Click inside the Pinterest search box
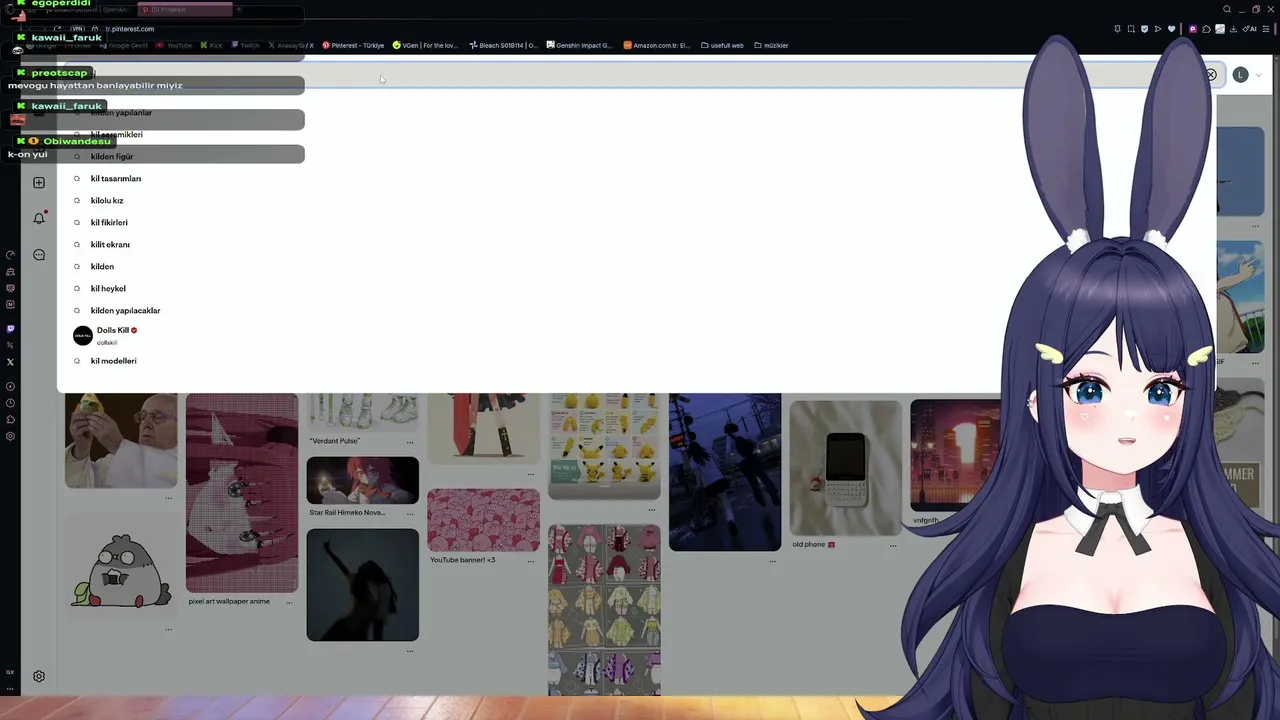Screen dimensions: 1280x720 tap(640, 75)
